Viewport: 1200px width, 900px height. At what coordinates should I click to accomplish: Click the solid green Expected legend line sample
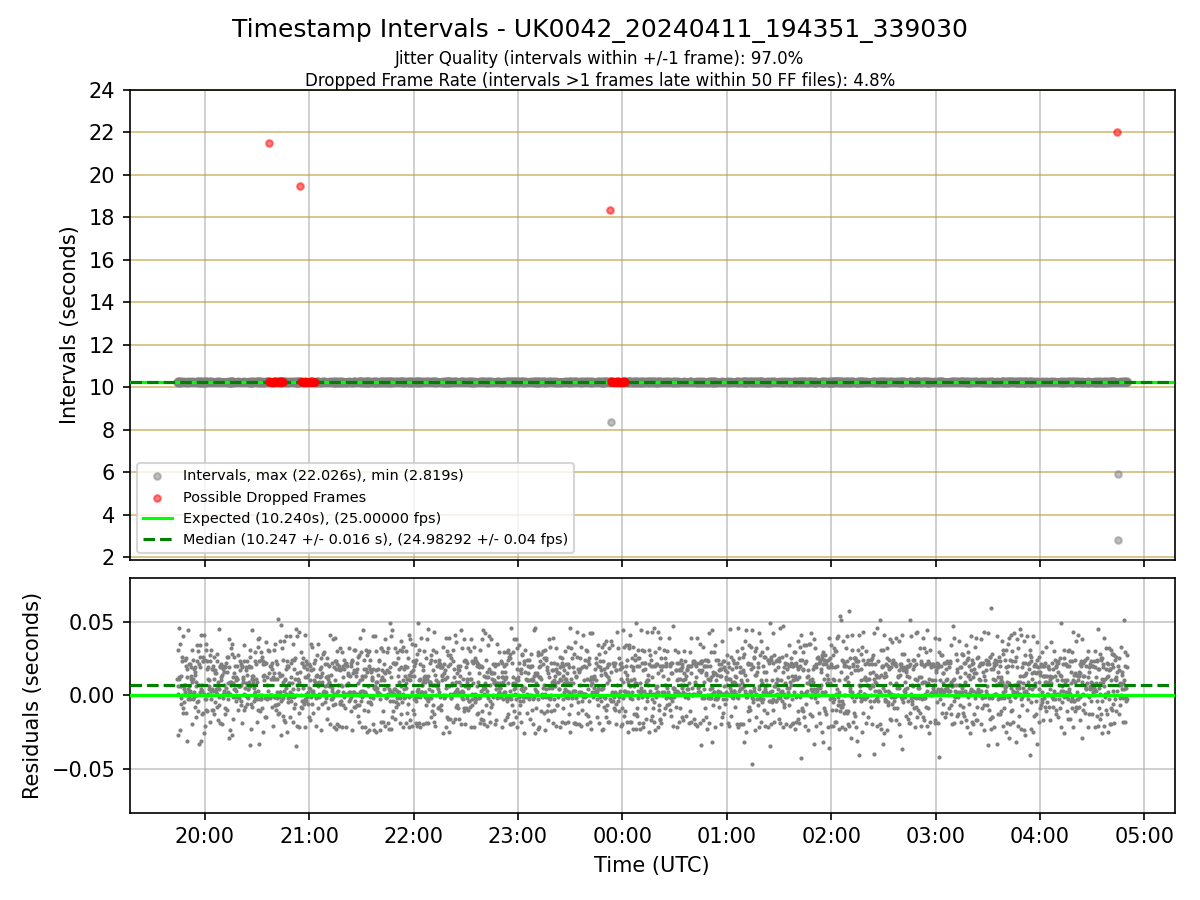[x=157, y=518]
